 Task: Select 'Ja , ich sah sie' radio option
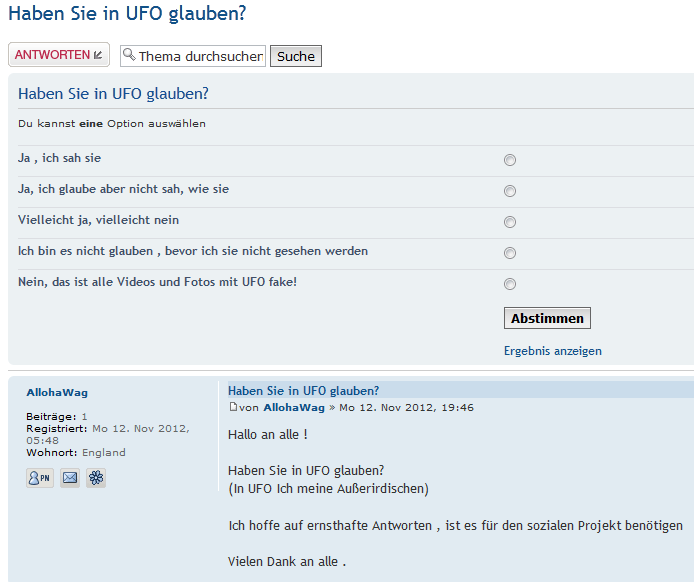tap(510, 160)
